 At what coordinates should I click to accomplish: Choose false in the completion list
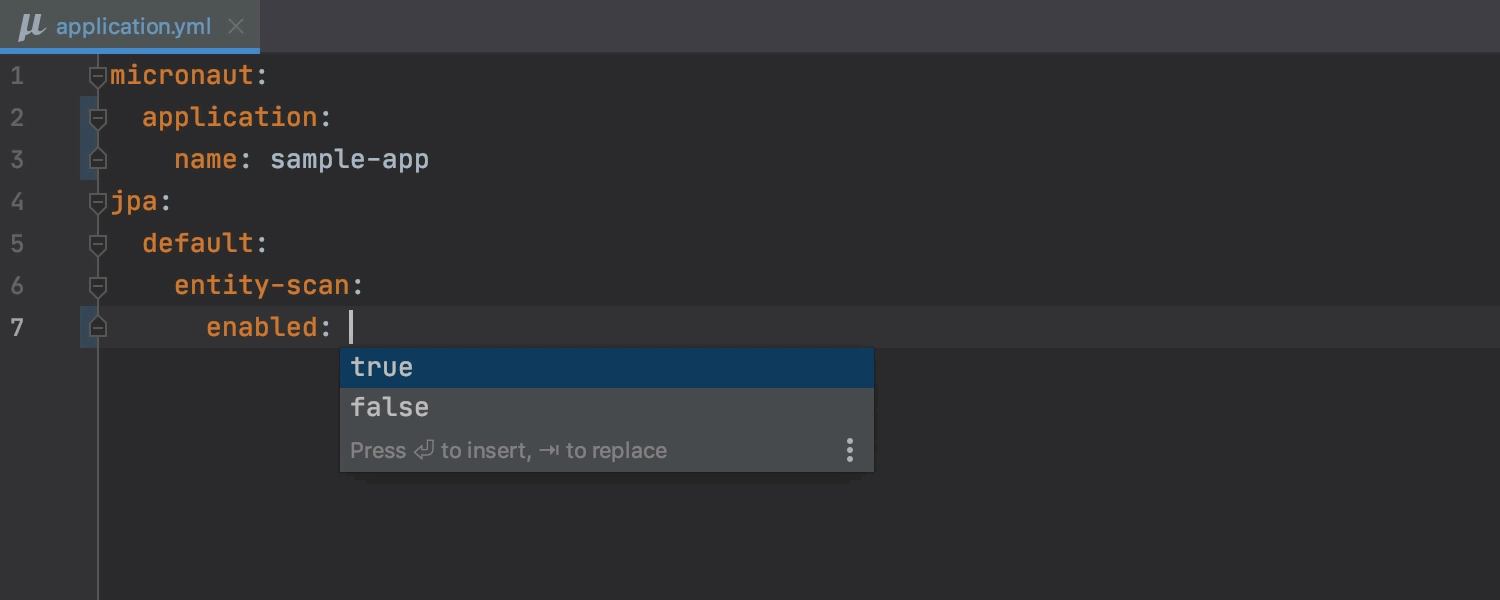pos(607,408)
